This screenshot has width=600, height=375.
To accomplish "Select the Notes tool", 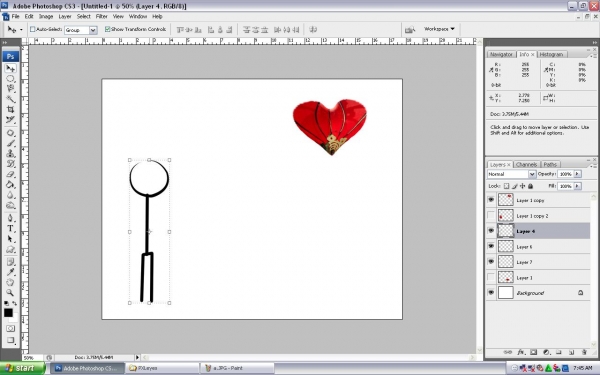I will point(10,262).
